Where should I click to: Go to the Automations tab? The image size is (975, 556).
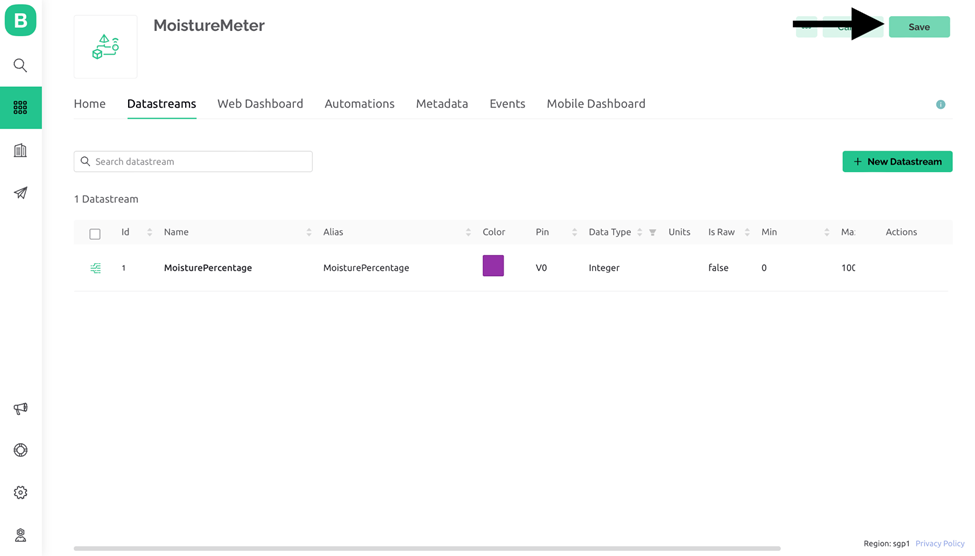(x=359, y=104)
